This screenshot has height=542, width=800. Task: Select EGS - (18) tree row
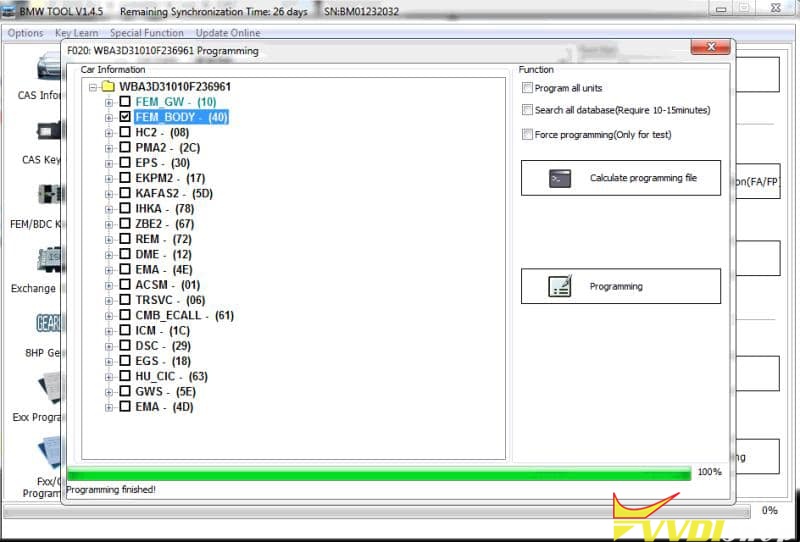163,361
